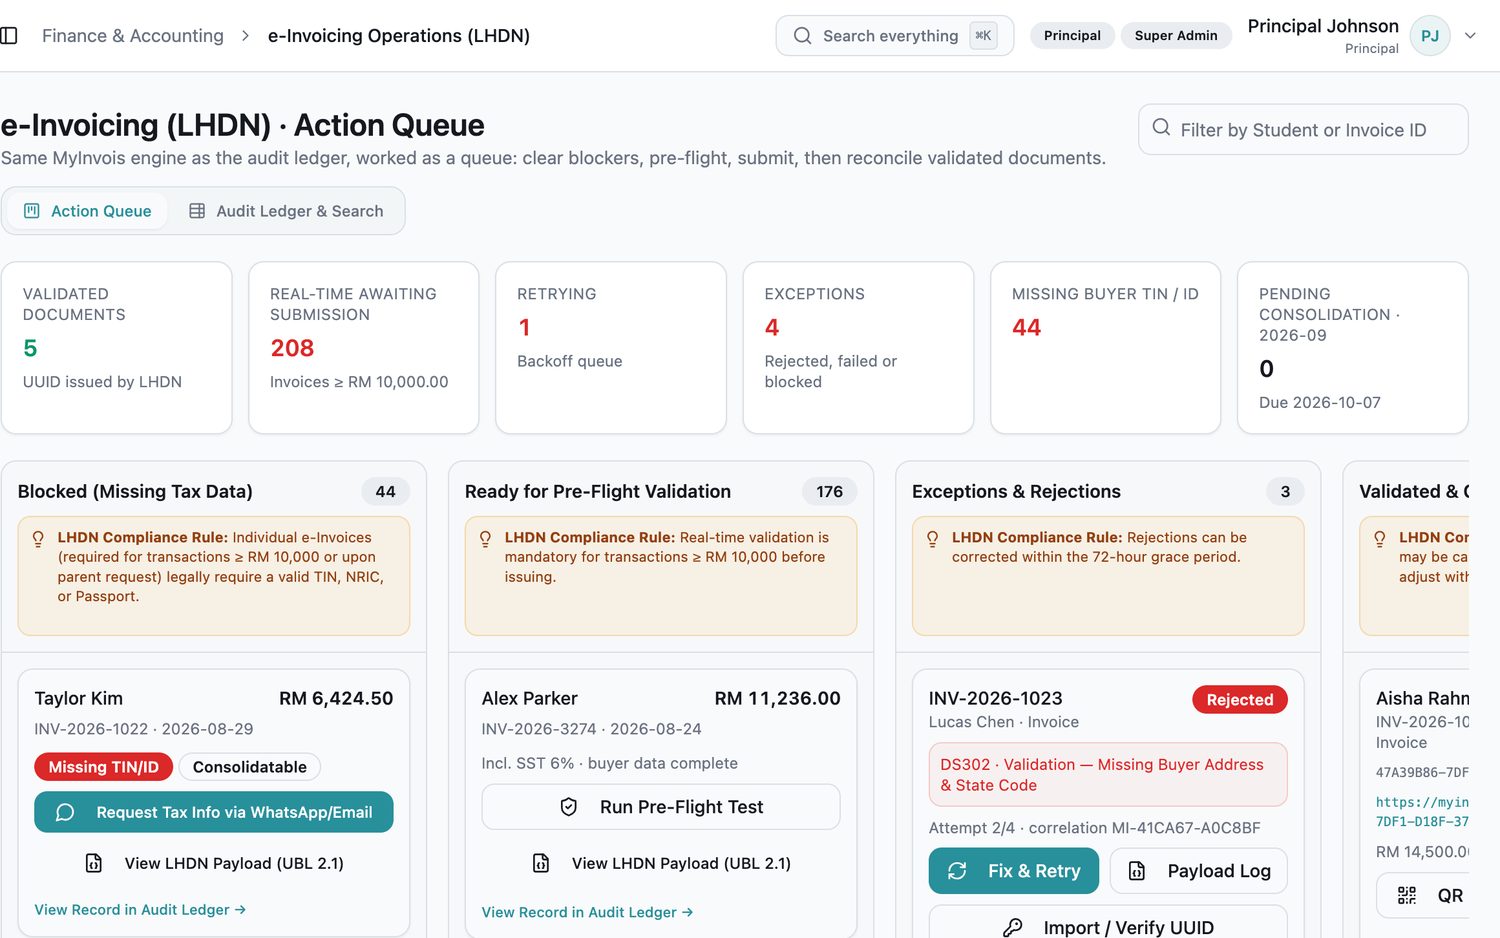Click the key icon on Import / Verify UUID
Screen dimensions: 1500x938
pyautogui.click(x=1013, y=927)
